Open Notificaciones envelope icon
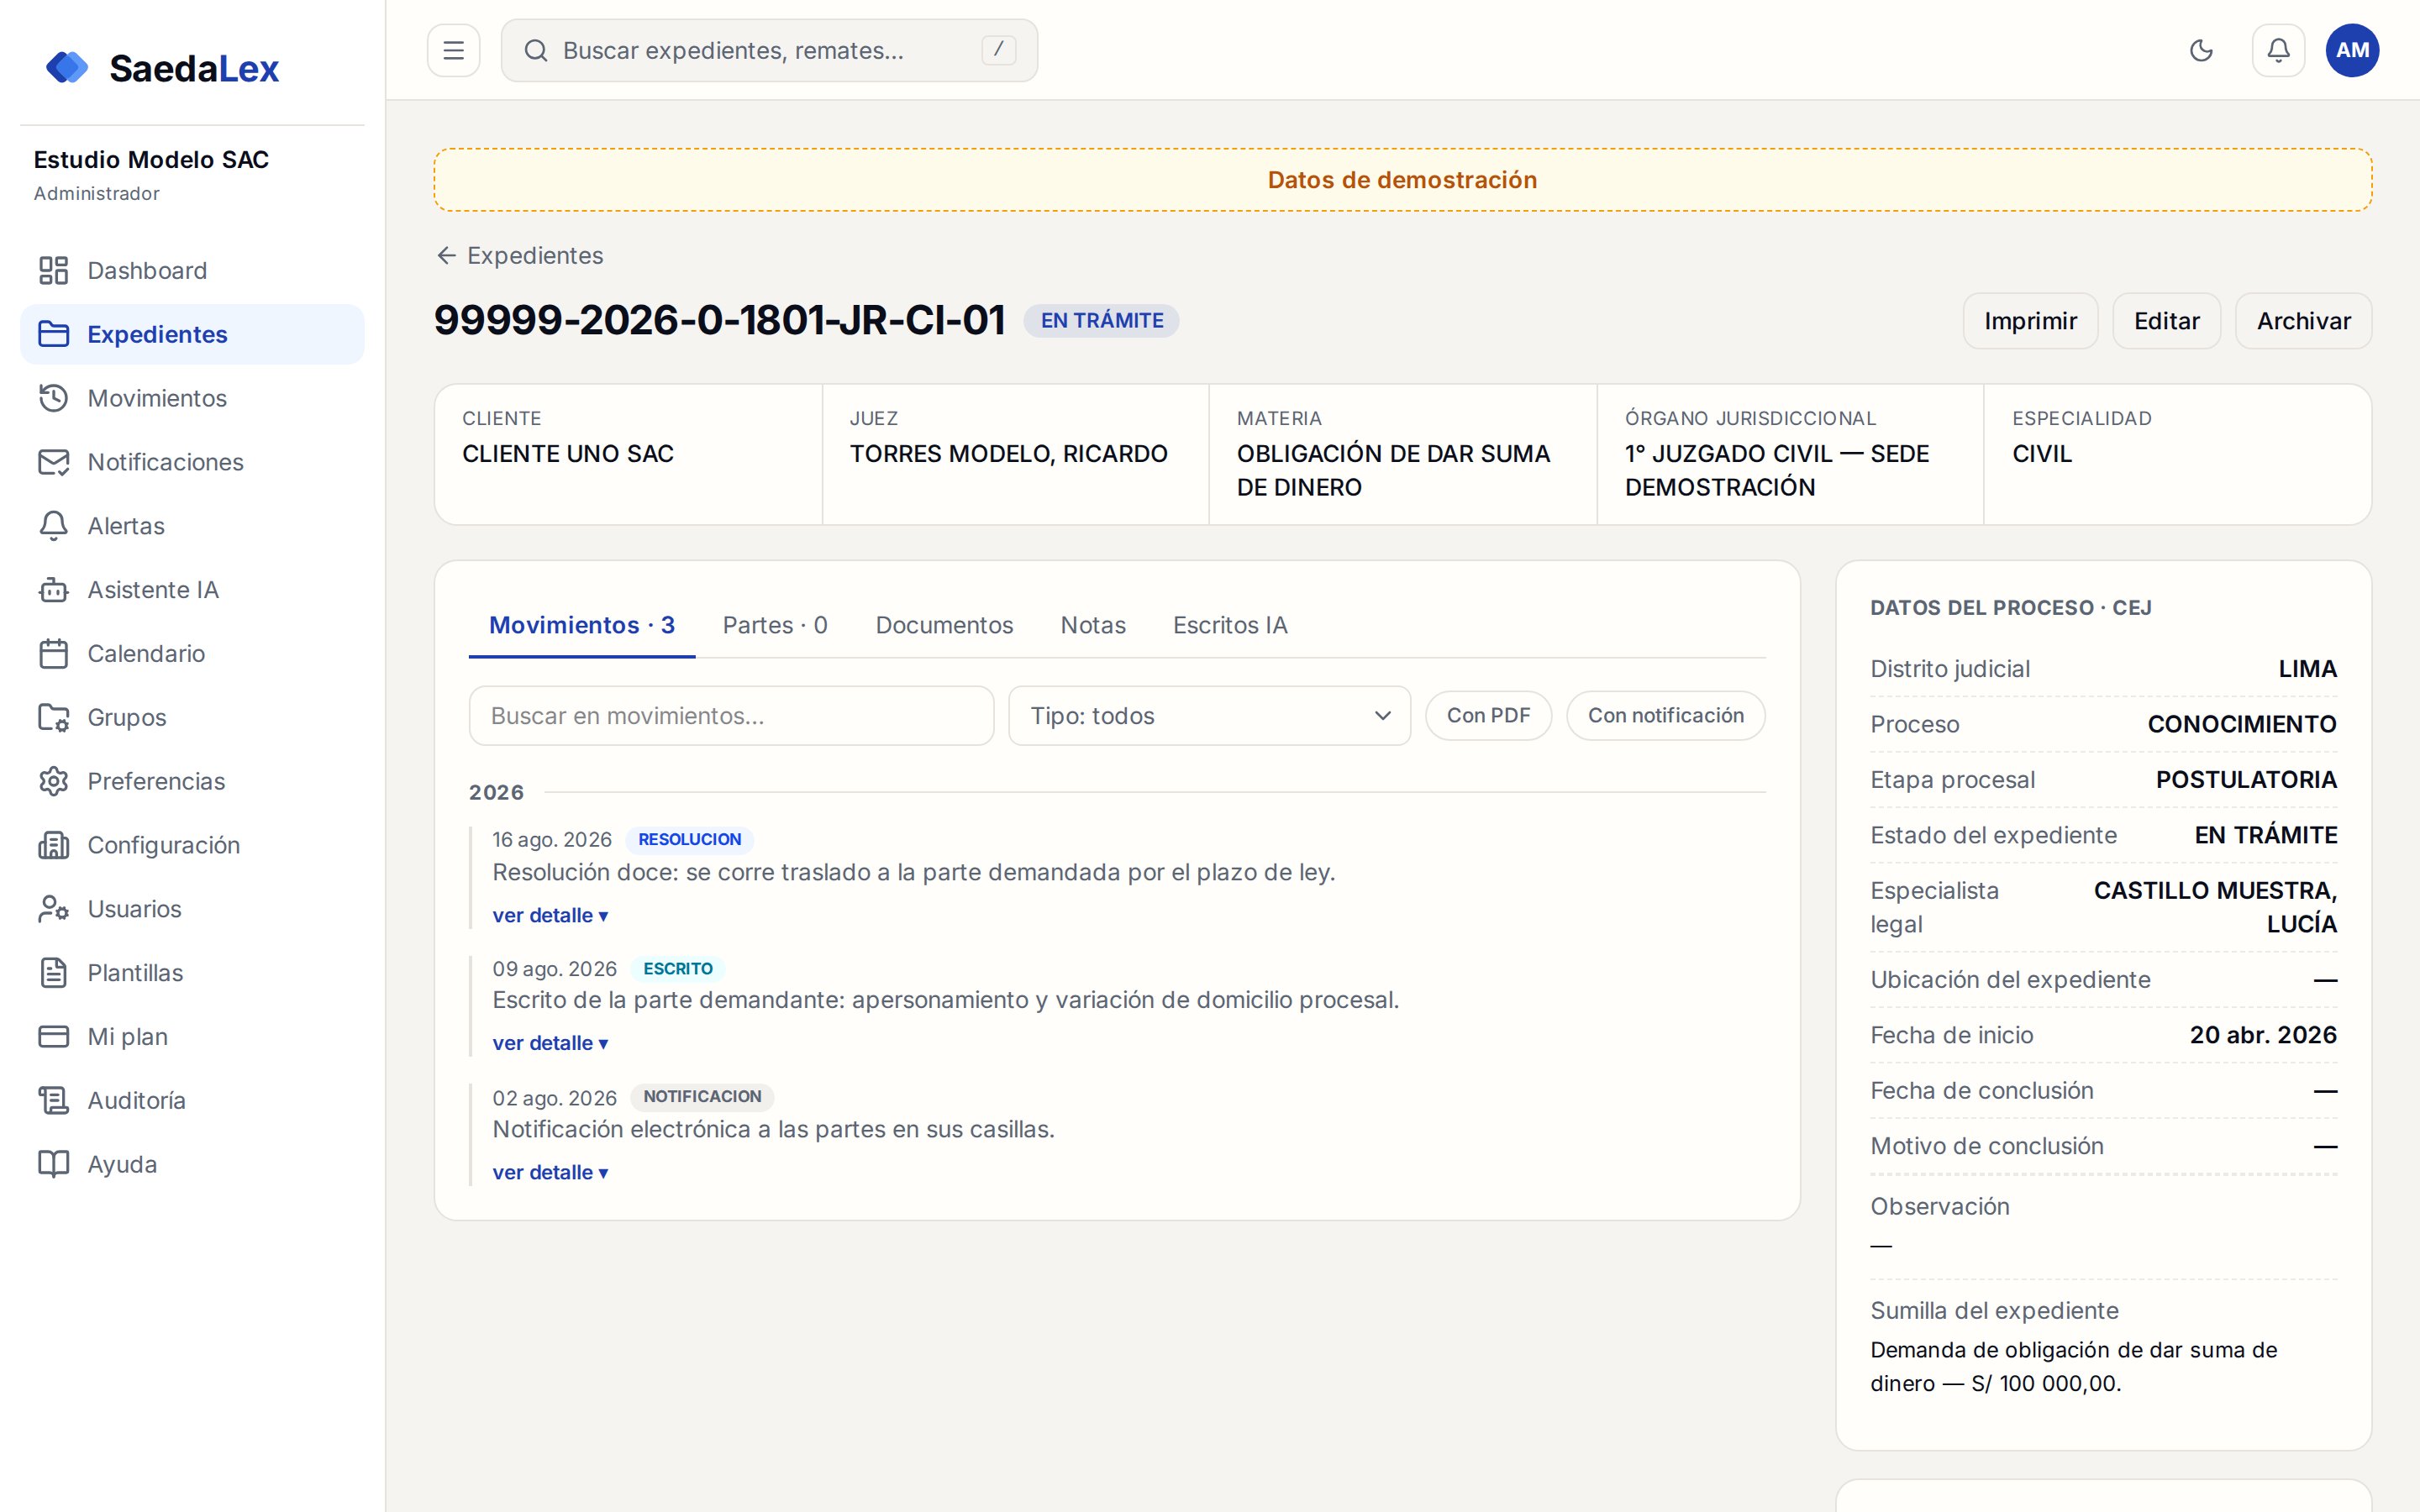The width and height of the screenshot is (2420, 1512). coord(53,462)
